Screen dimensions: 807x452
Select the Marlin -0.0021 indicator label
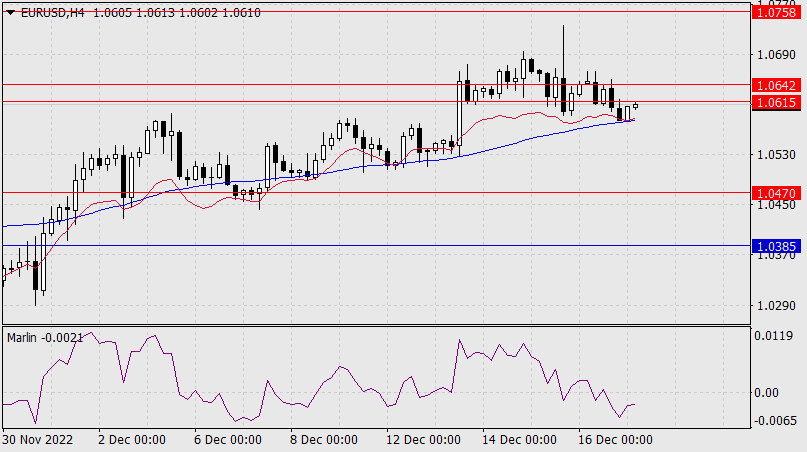45,338
